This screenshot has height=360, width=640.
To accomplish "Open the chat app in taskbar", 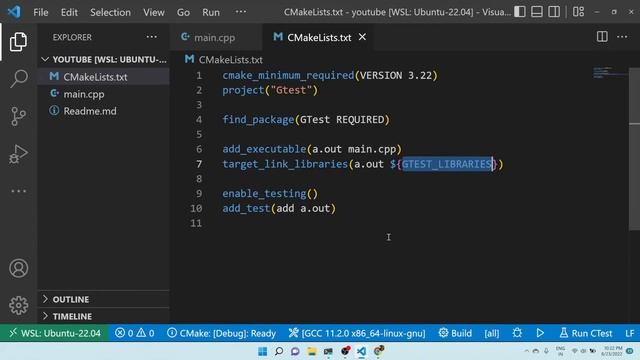I will point(295,351).
